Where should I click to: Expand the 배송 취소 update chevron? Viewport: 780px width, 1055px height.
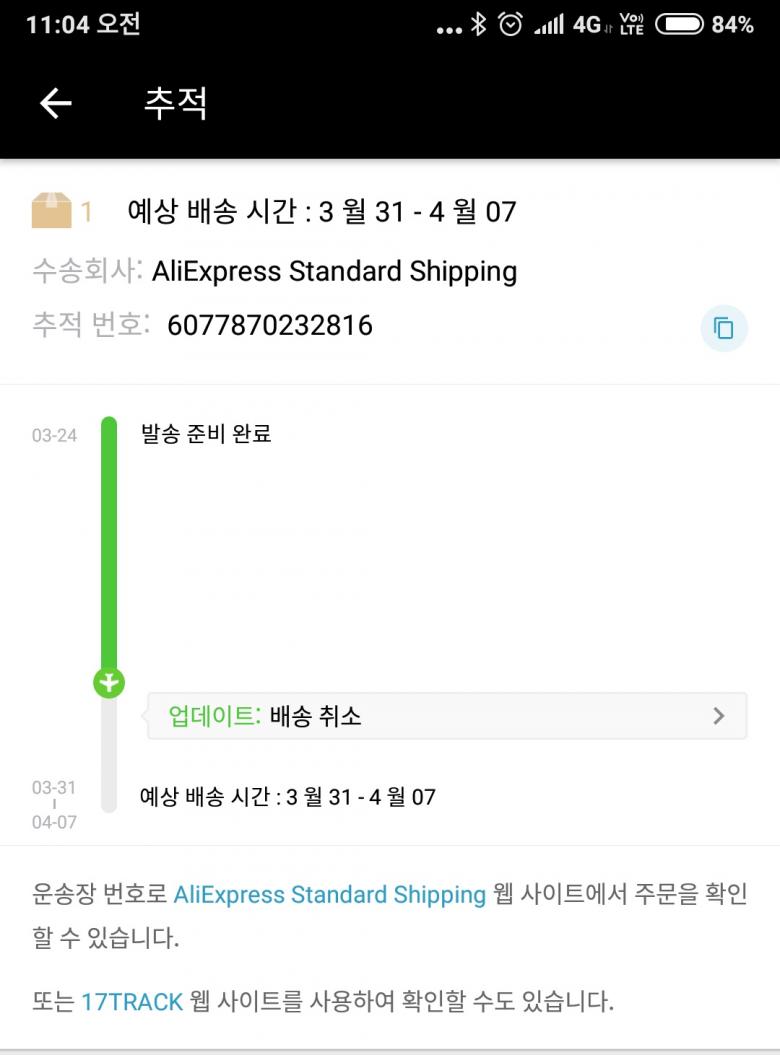click(718, 716)
